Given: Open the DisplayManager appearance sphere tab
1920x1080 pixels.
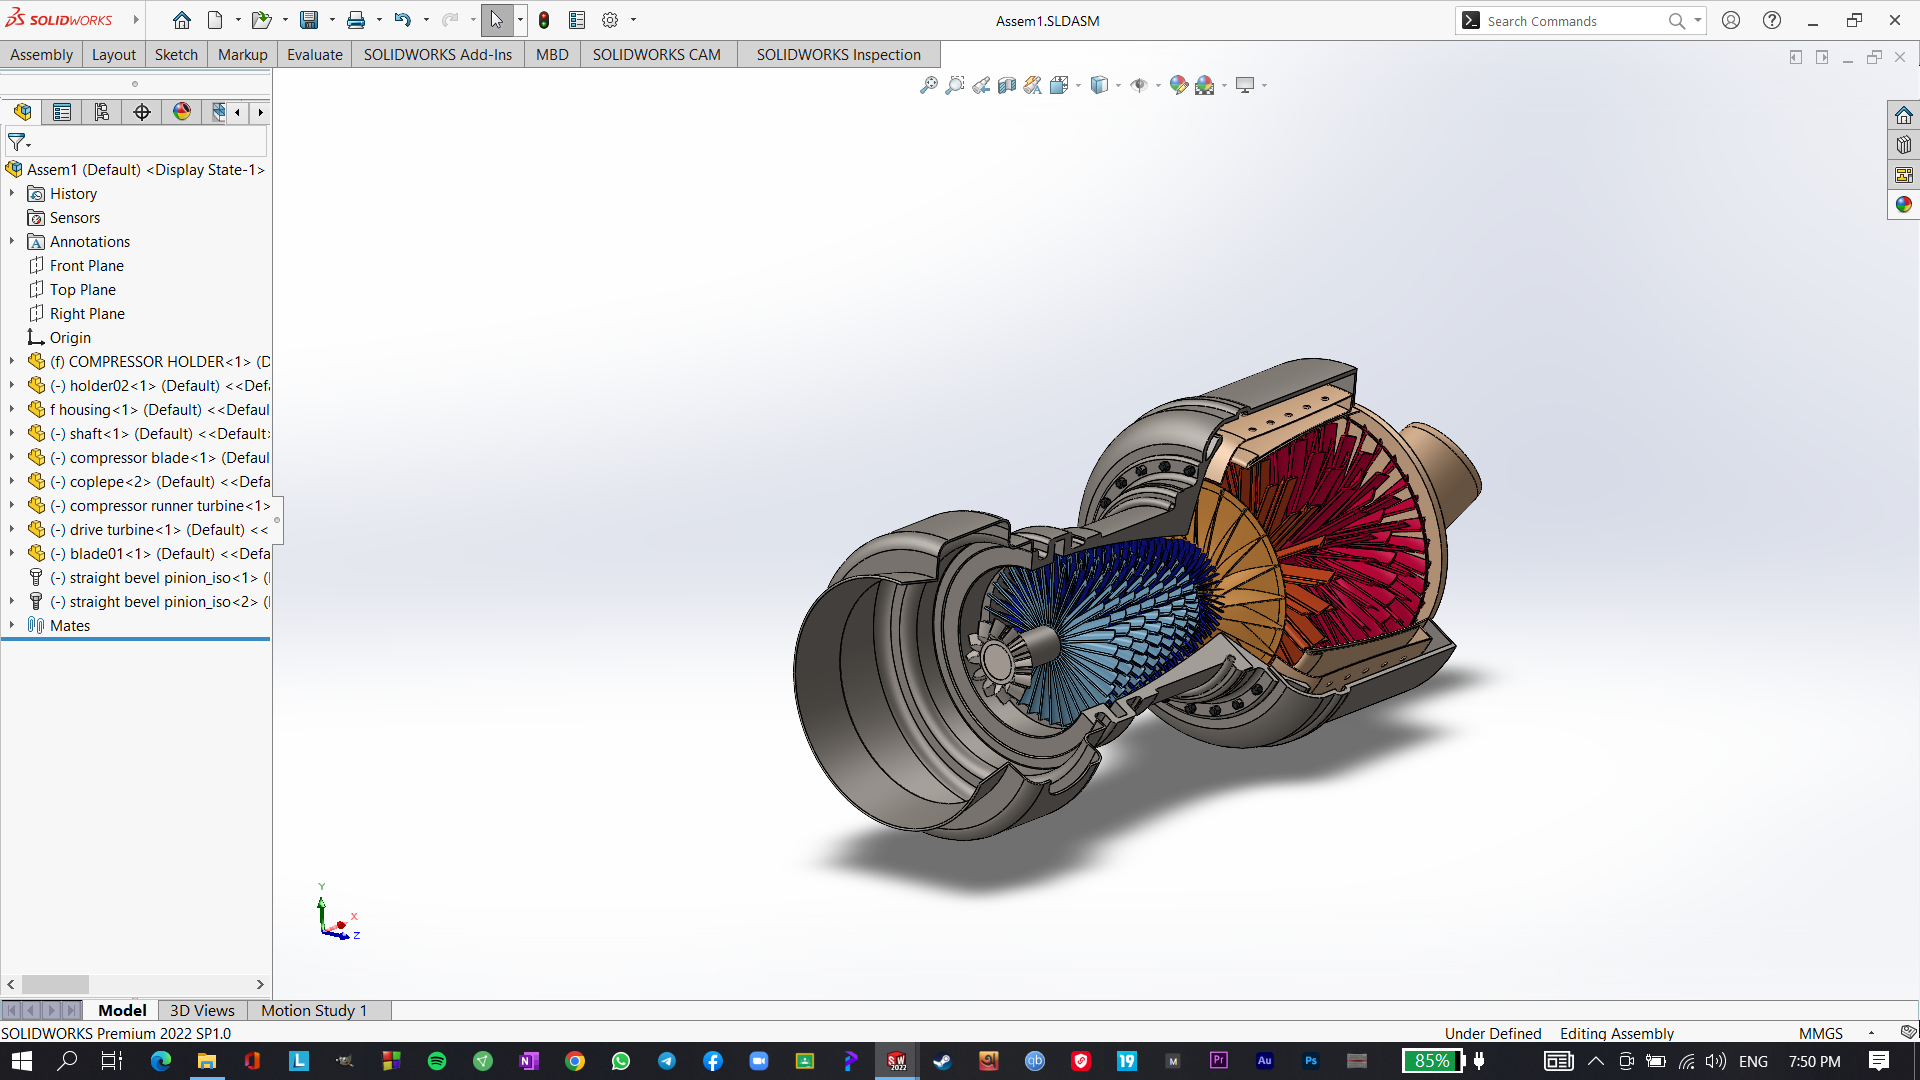Looking at the screenshot, I should click(x=181, y=112).
